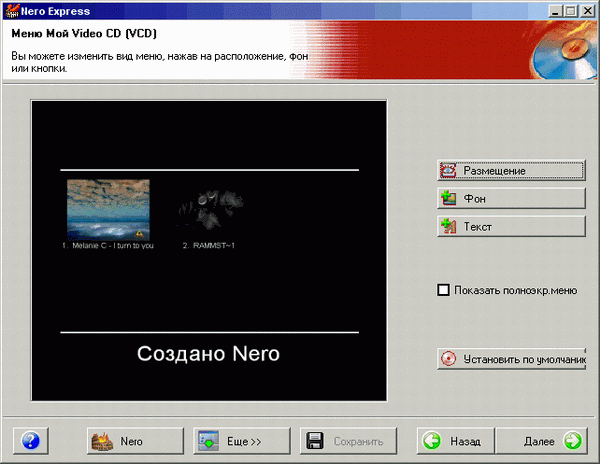This screenshot has width=600, height=464.
Task: Open help with the question mark icon
Action: pos(31,441)
